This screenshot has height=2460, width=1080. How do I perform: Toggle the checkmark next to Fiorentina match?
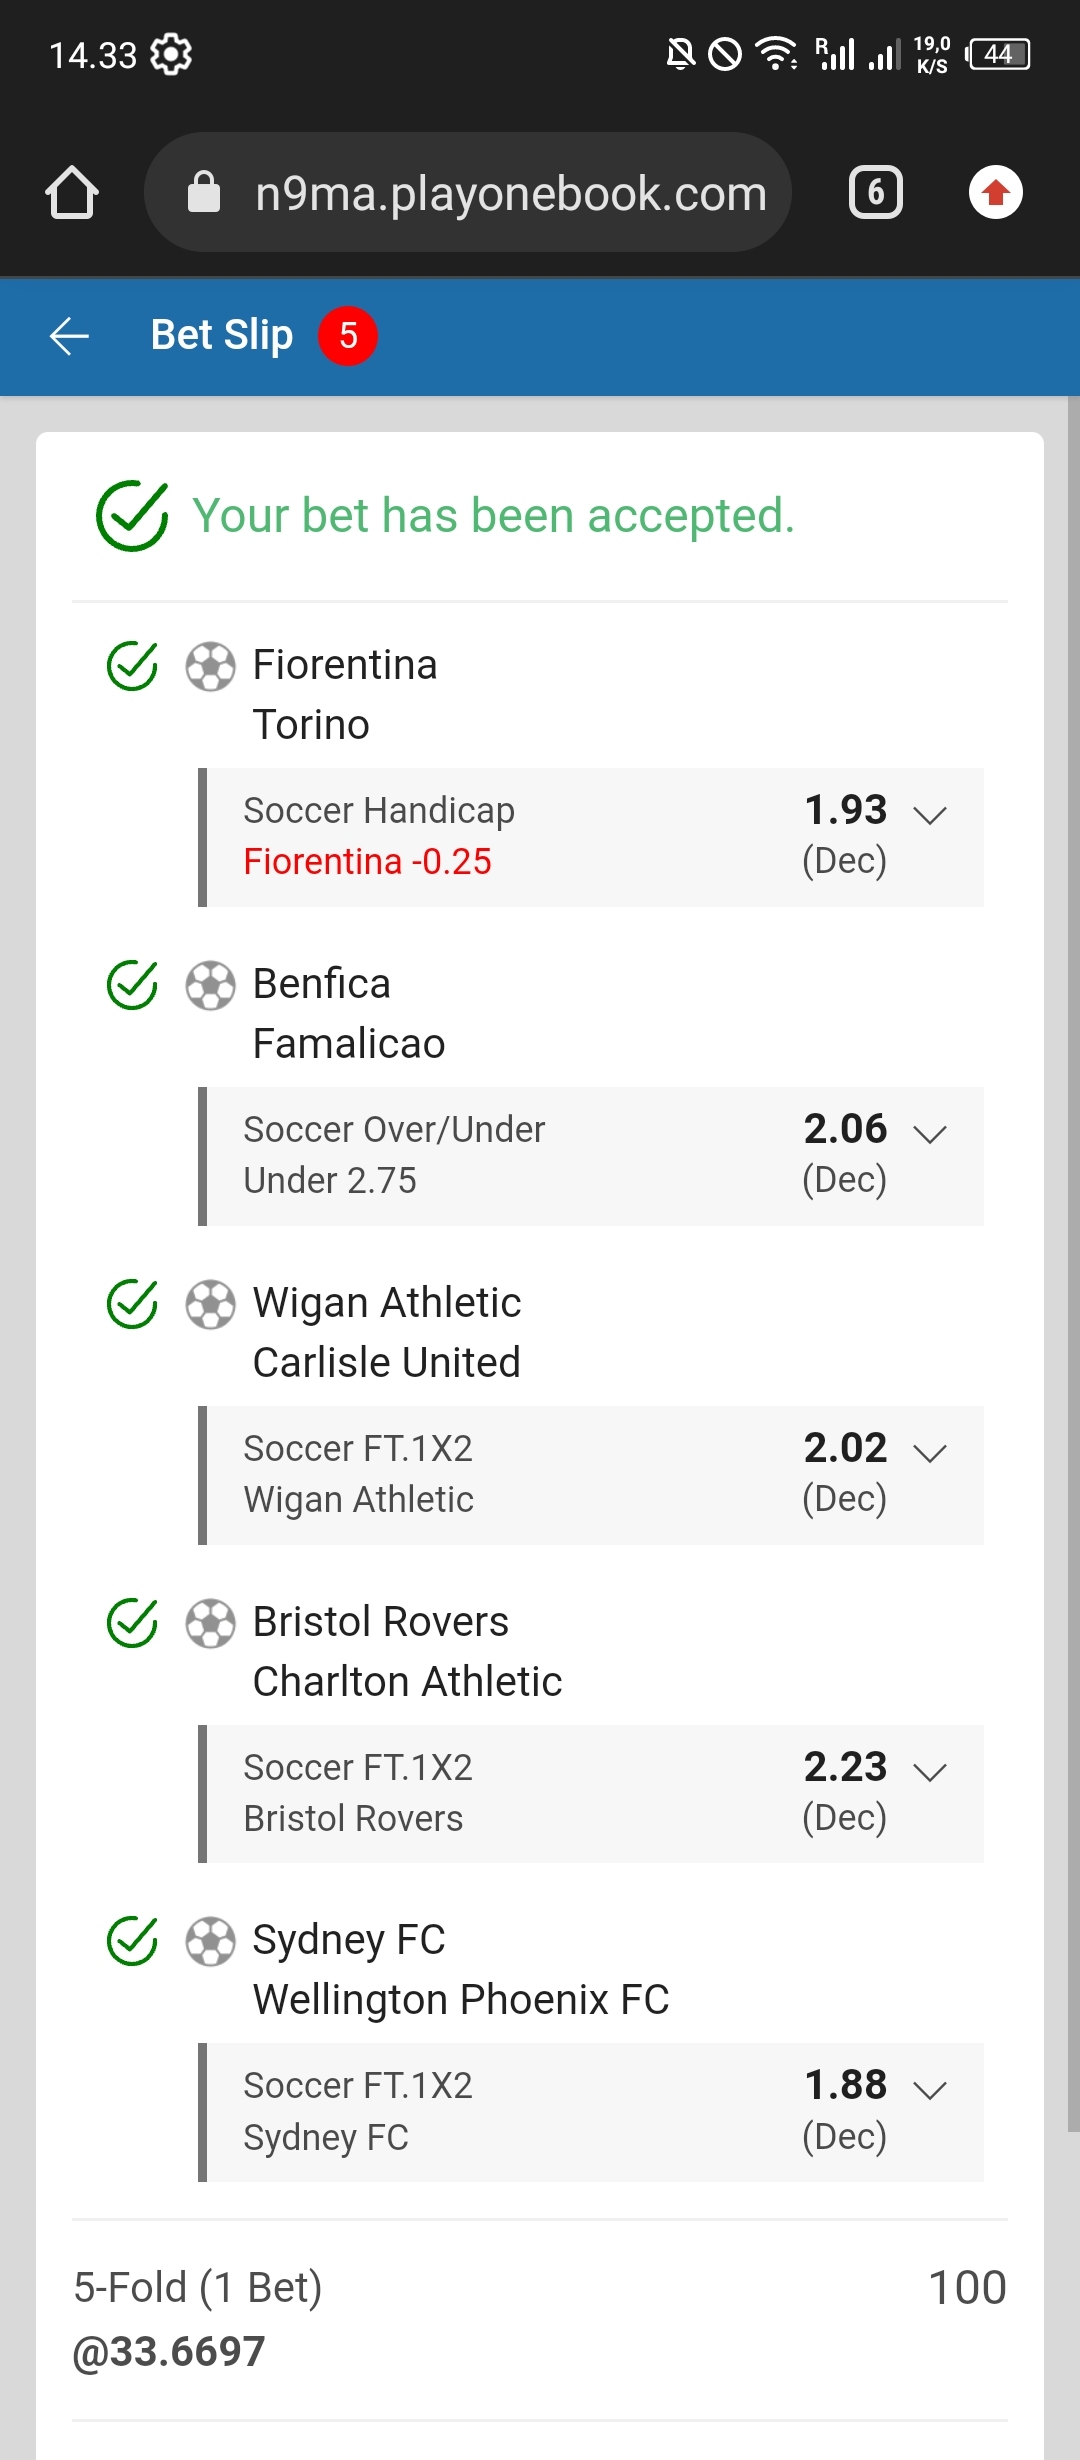pyautogui.click(x=132, y=666)
